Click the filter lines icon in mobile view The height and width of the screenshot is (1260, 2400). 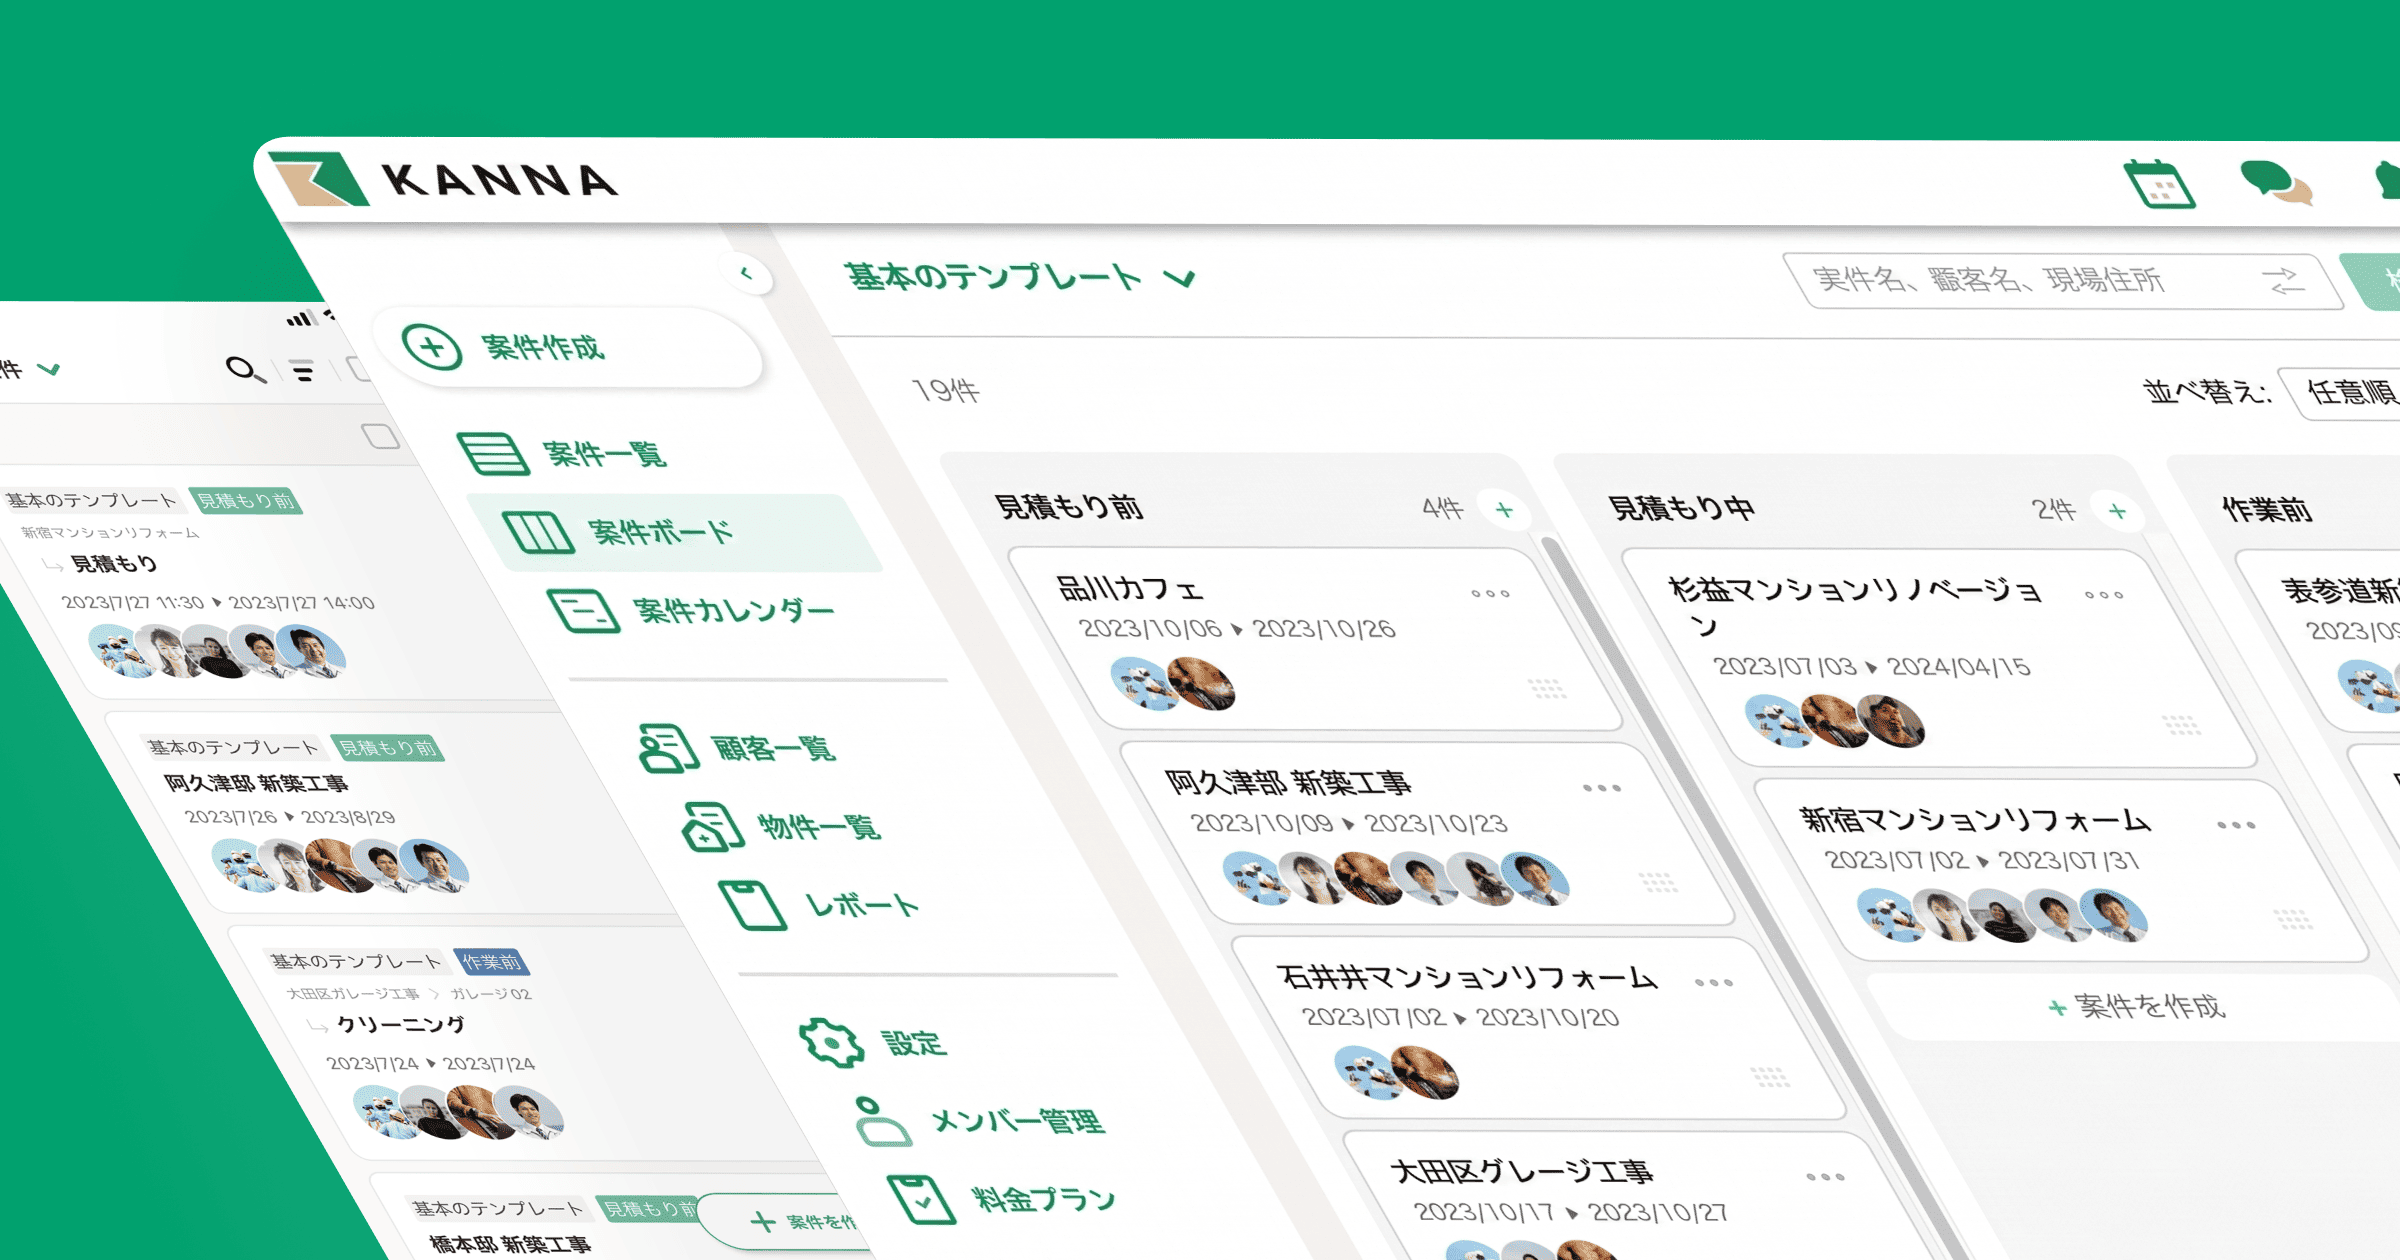click(x=302, y=370)
